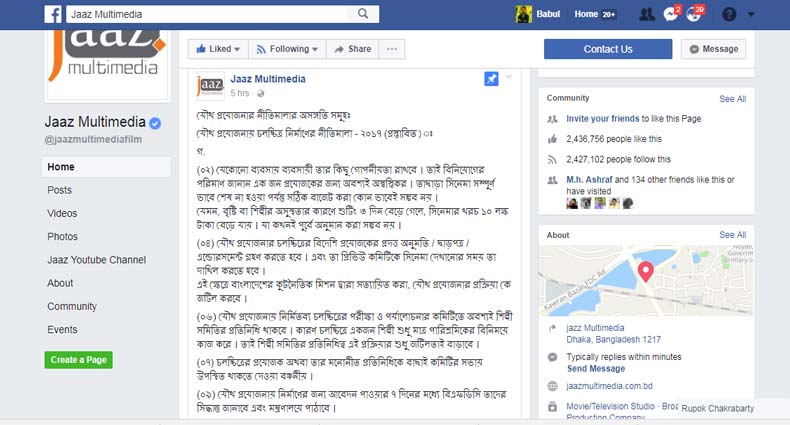Click the search magnifier icon
Screen dimensions: 790x425
click(x=363, y=14)
